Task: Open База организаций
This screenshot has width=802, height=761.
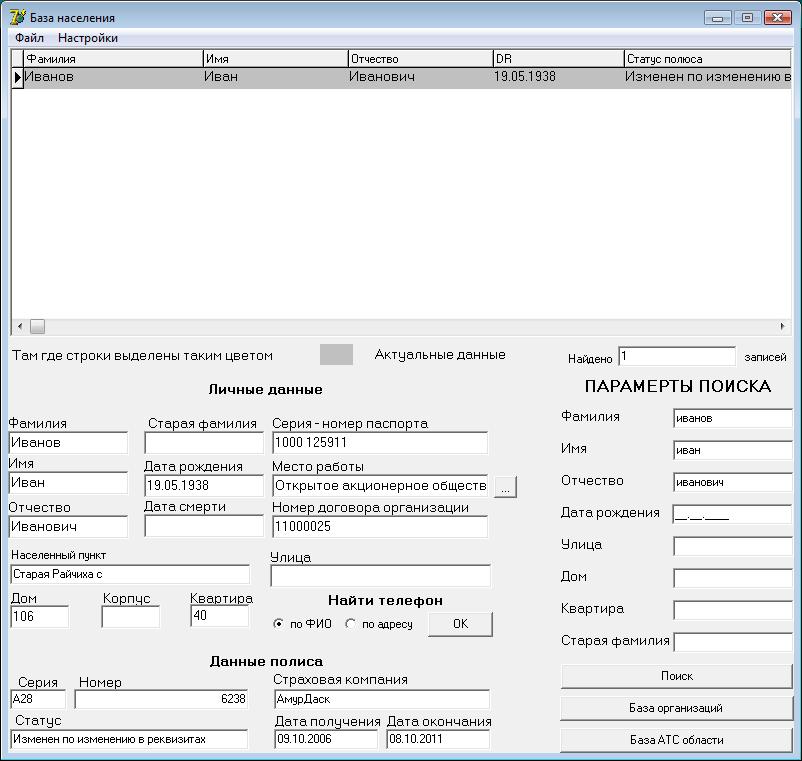Action: [x=676, y=708]
